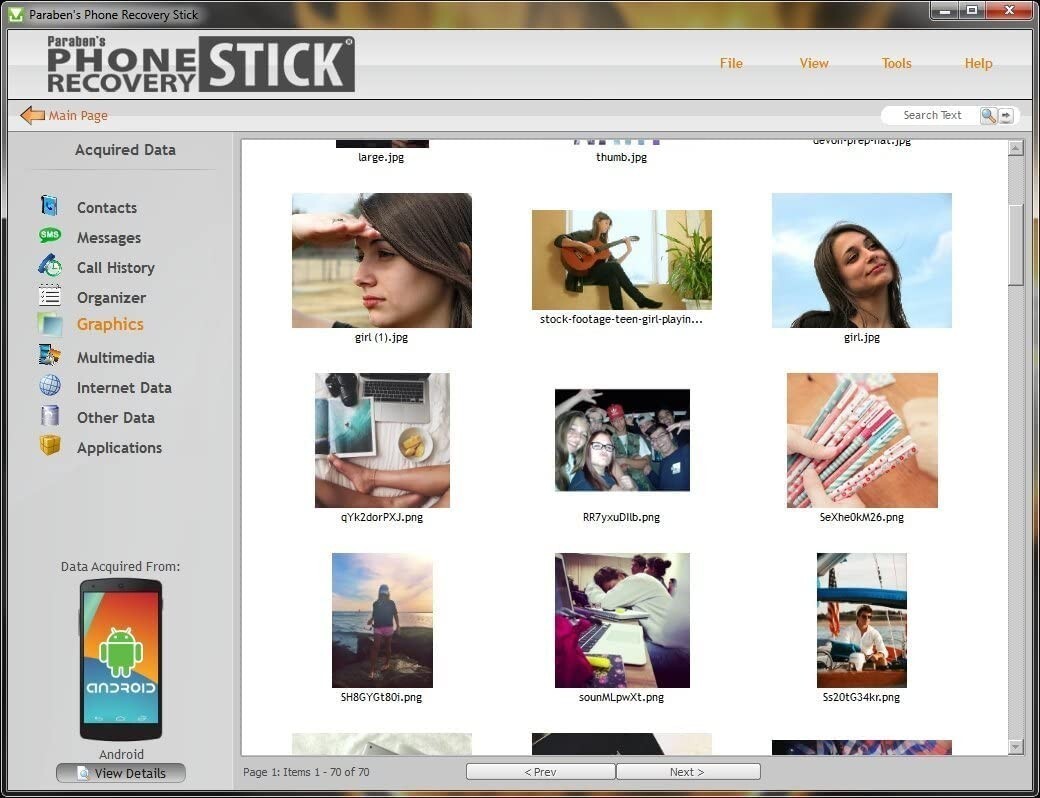Screen dimensions: 1040x798
Task: Click the search magnifier icon
Action: click(x=988, y=115)
